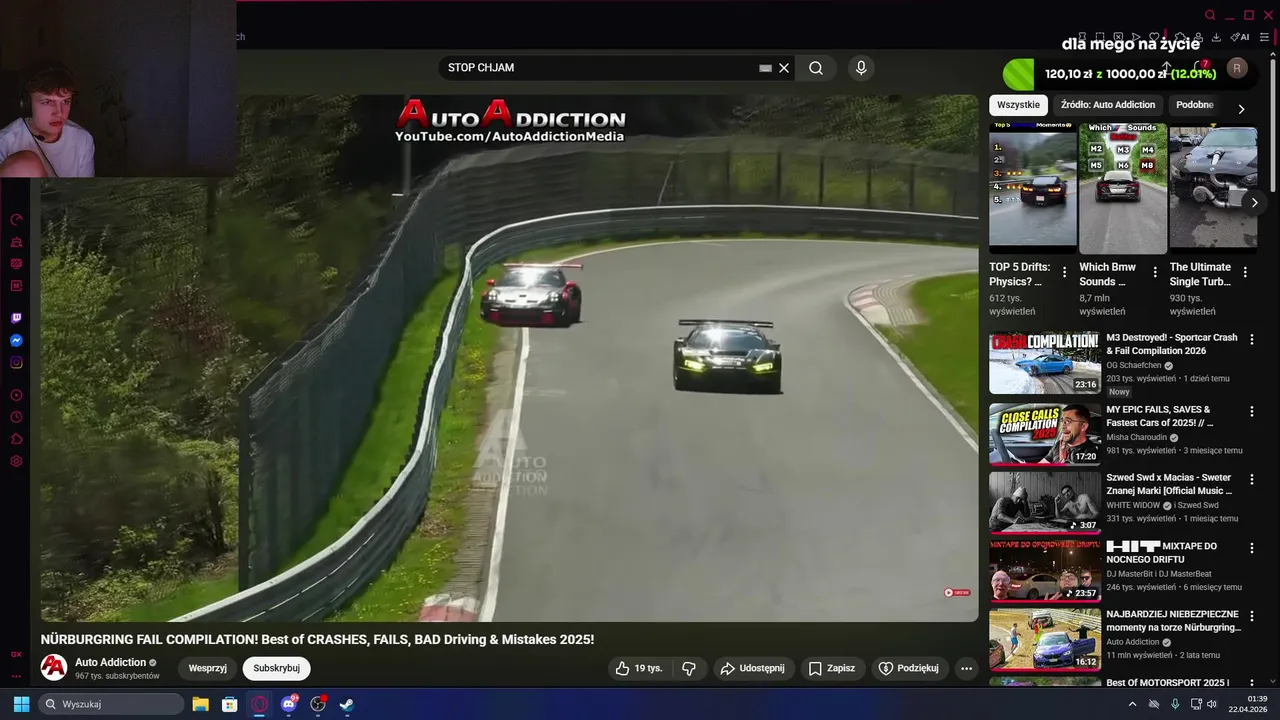Click the GX logo at sidebar bottom

16,654
